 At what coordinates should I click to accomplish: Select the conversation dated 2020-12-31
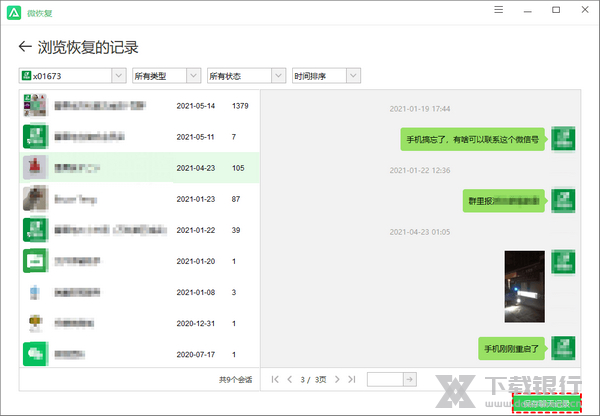pyautogui.click(x=139, y=323)
